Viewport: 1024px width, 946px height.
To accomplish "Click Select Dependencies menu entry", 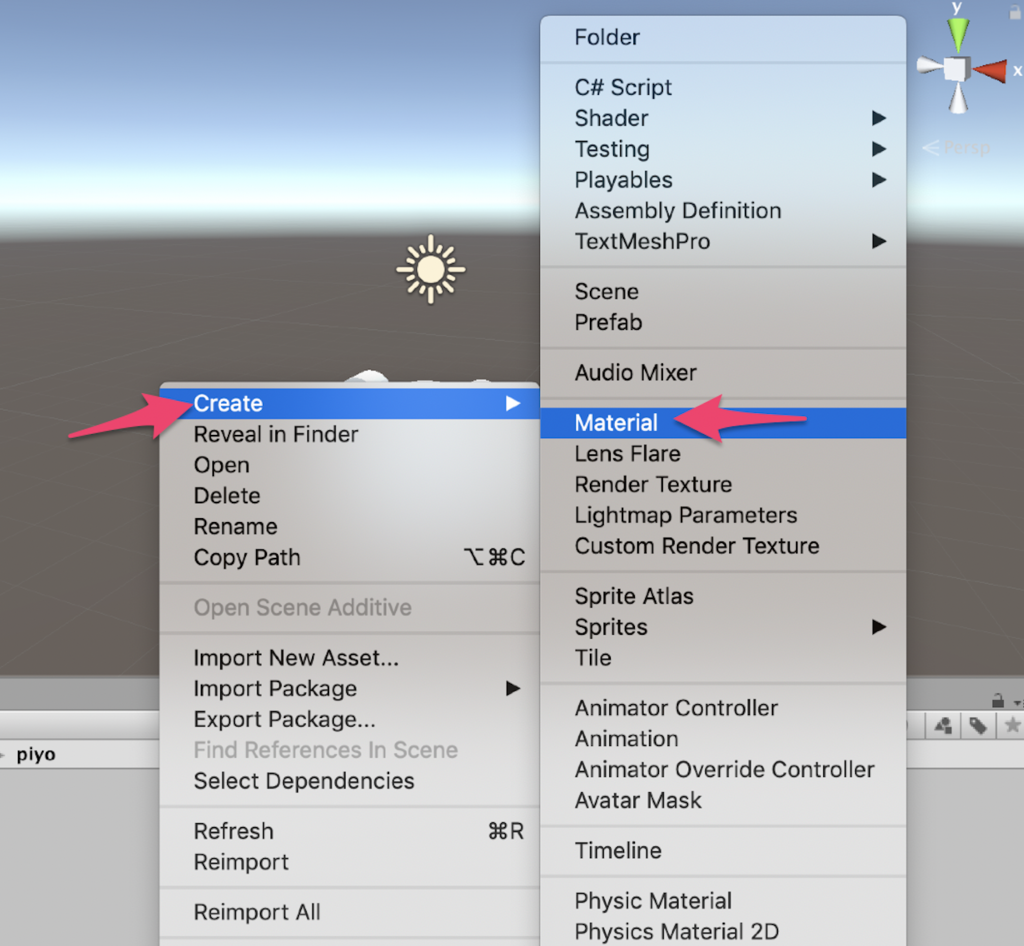I will pyautogui.click(x=349, y=781).
